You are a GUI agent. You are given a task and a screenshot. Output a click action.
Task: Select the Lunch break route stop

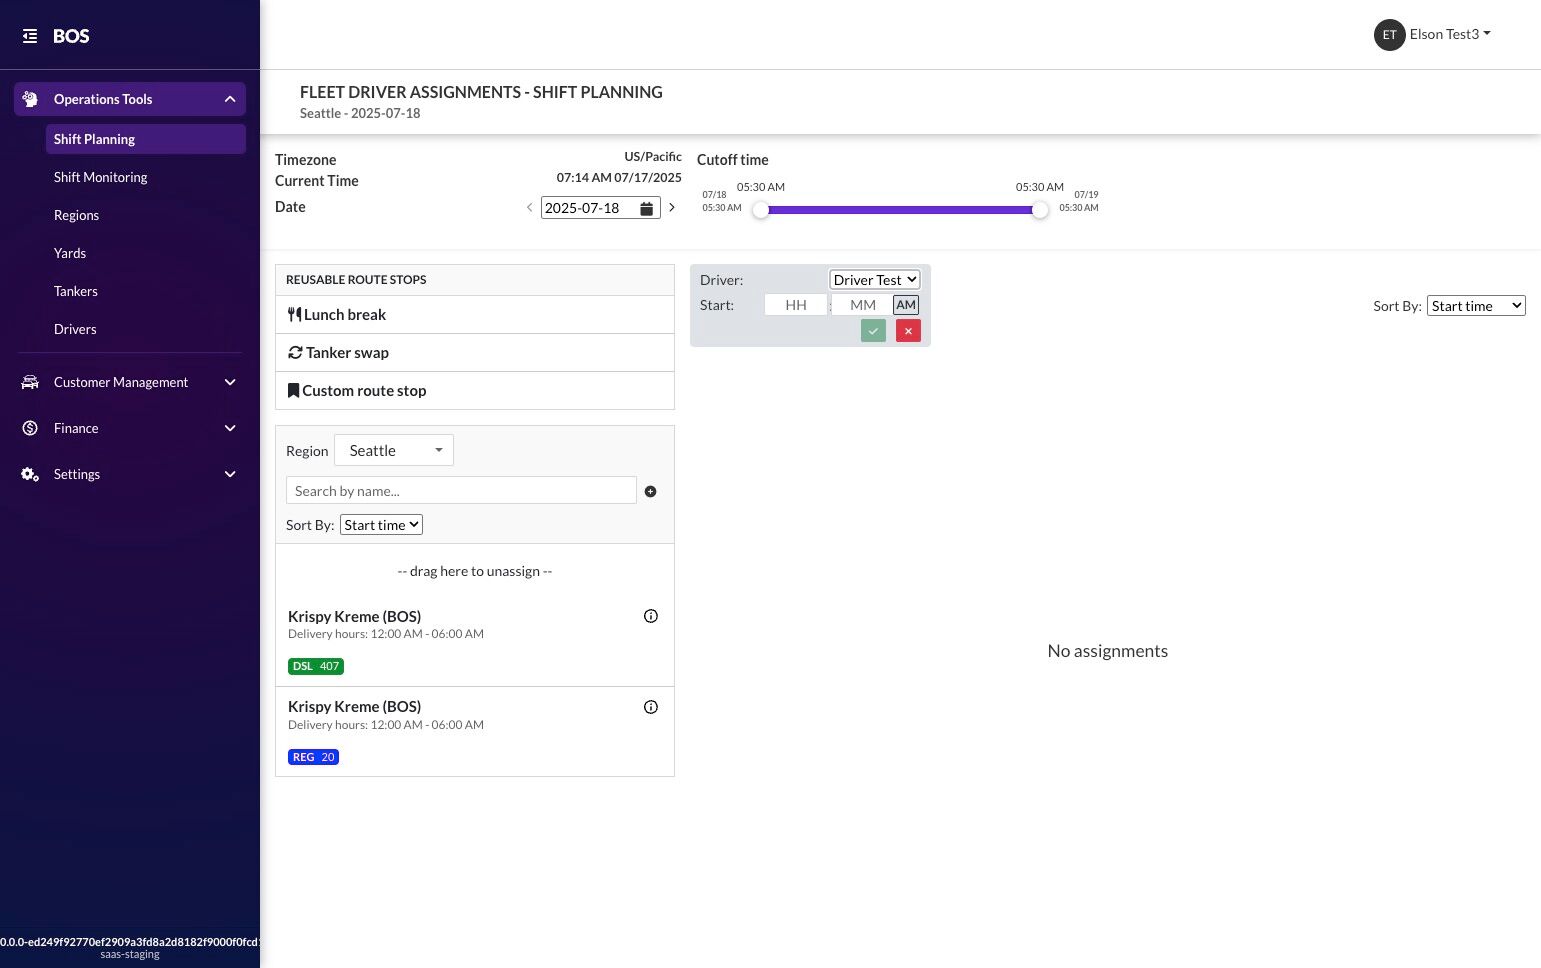pyautogui.click(x=475, y=315)
